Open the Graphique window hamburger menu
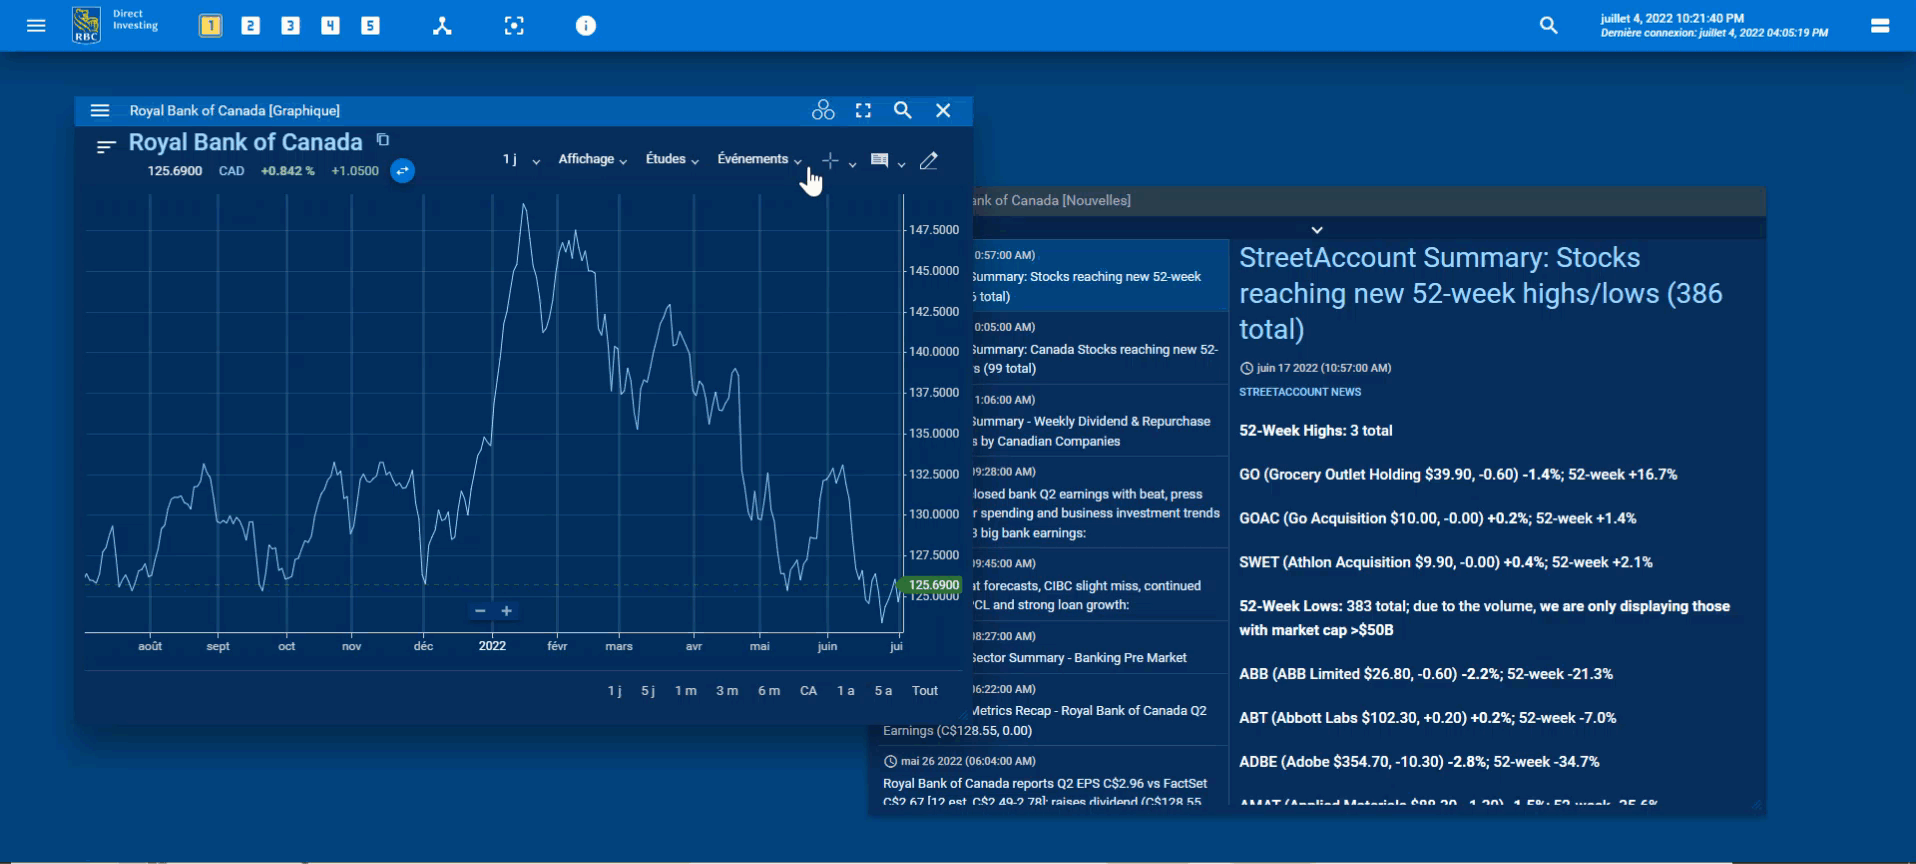 (100, 111)
